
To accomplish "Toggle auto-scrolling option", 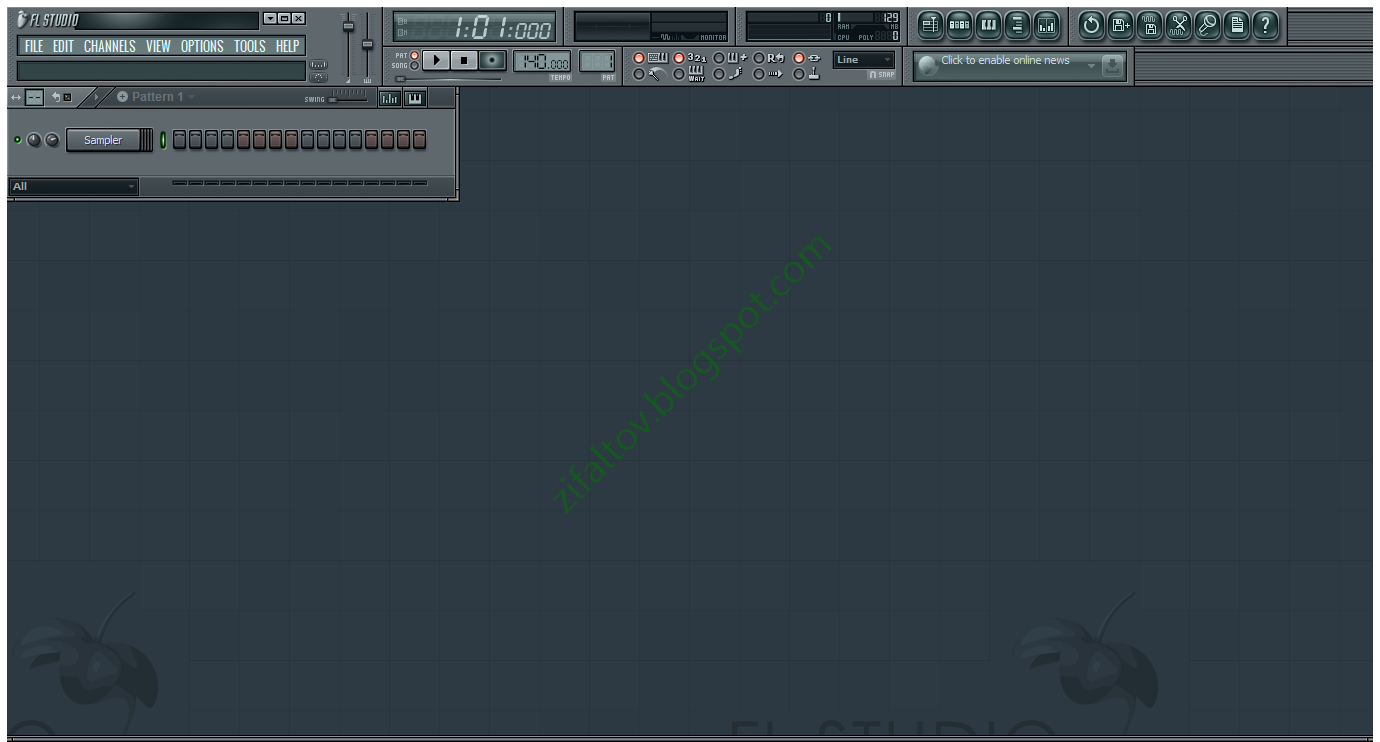I will [759, 74].
